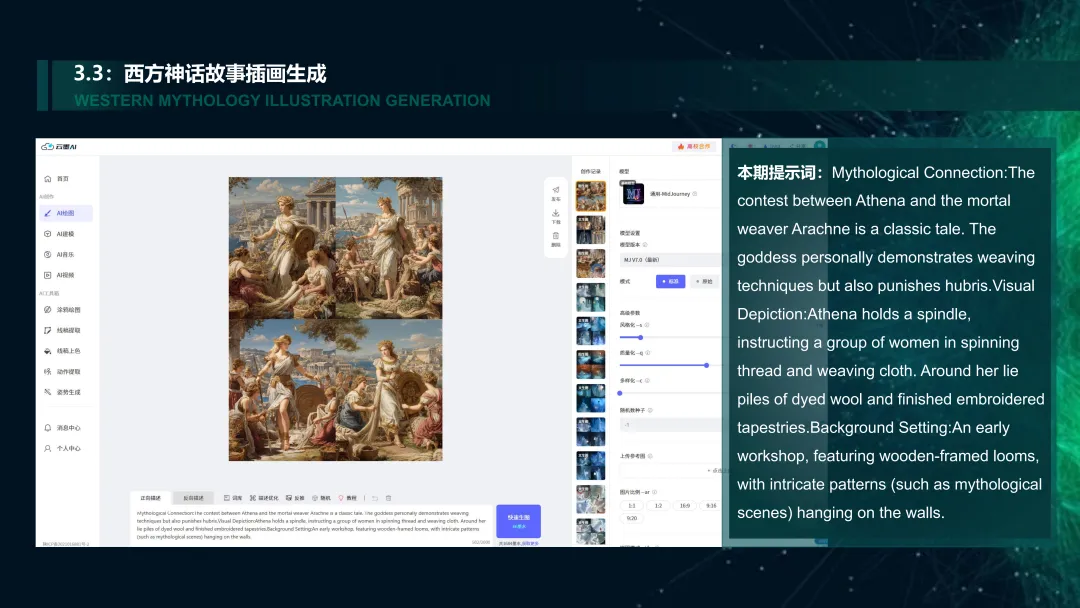The image size is (1080, 608).
Task: Open the 个人中心 personal center
Action: coord(62,448)
